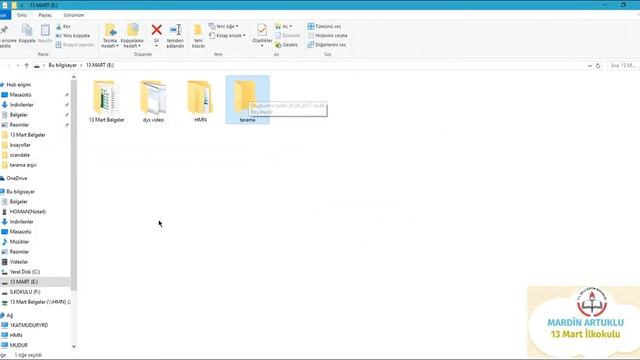Select 1KATMUDURYRD network computer
Screen dimensions: 640x360
[29, 325]
